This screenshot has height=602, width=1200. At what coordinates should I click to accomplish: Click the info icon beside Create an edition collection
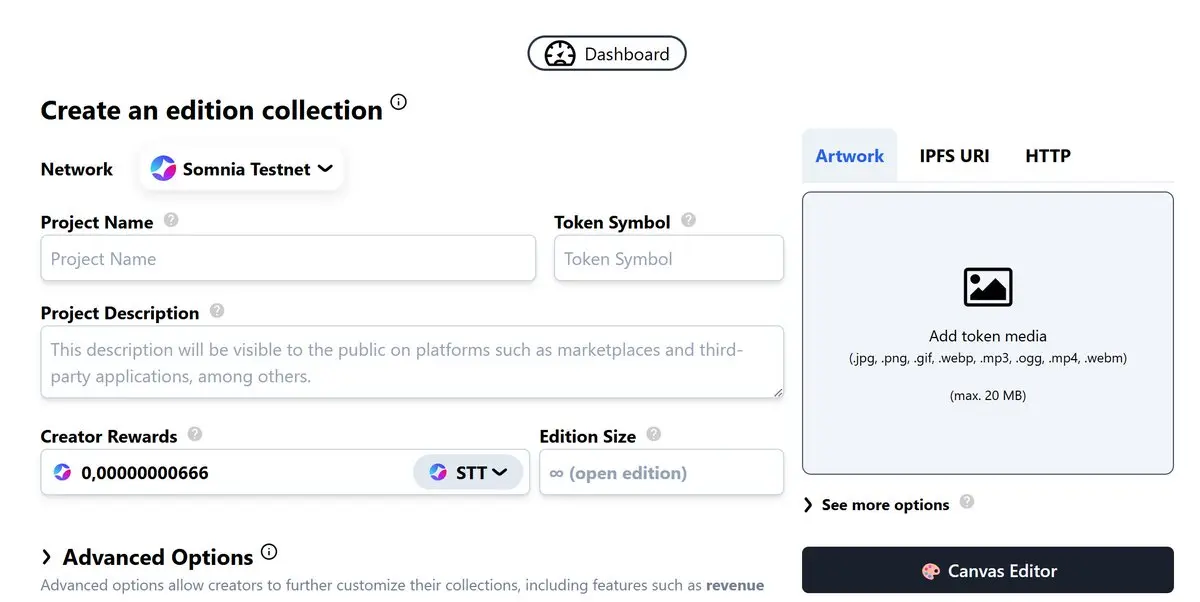tap(399, 102)
